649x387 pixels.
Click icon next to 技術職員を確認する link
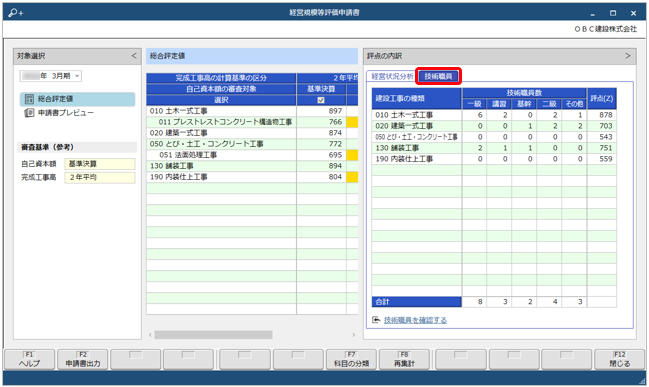coord(376,320)
